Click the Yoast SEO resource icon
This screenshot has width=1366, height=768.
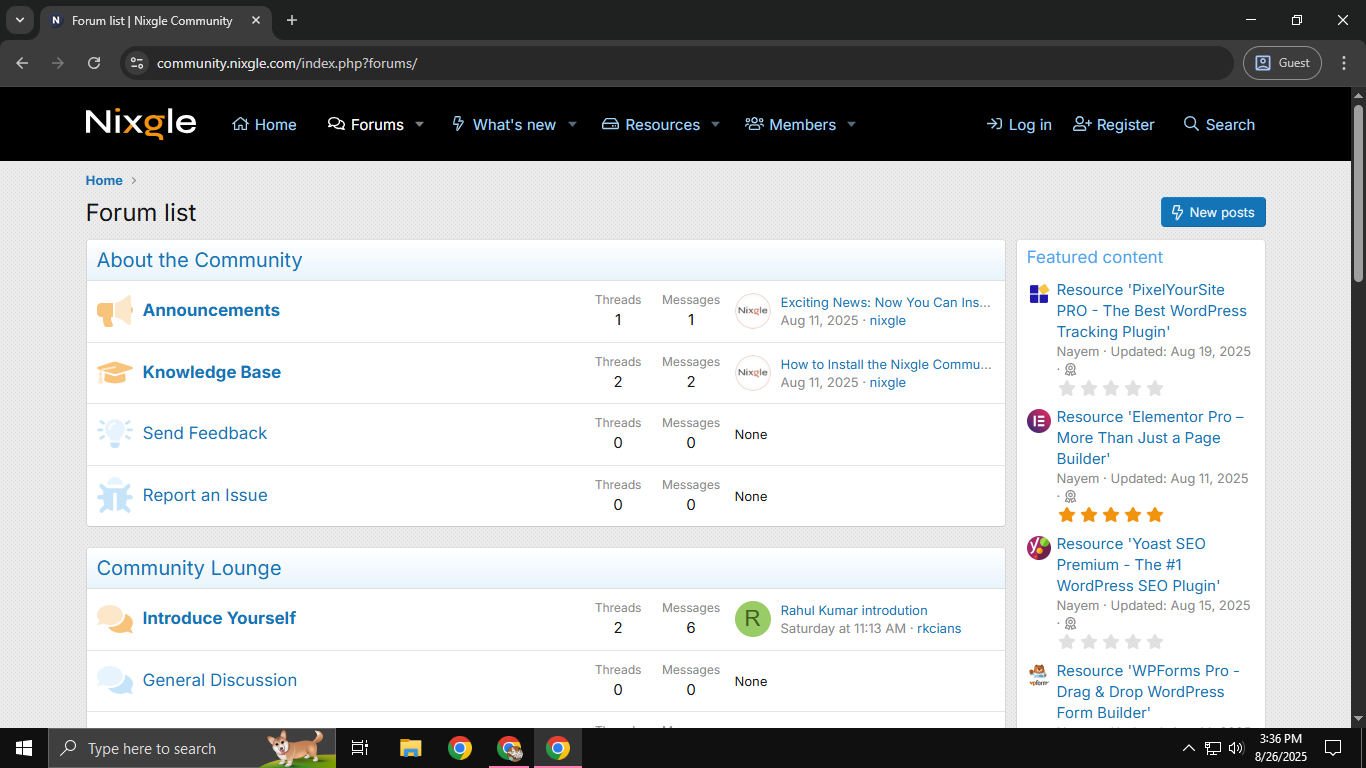coord(1039,548)
